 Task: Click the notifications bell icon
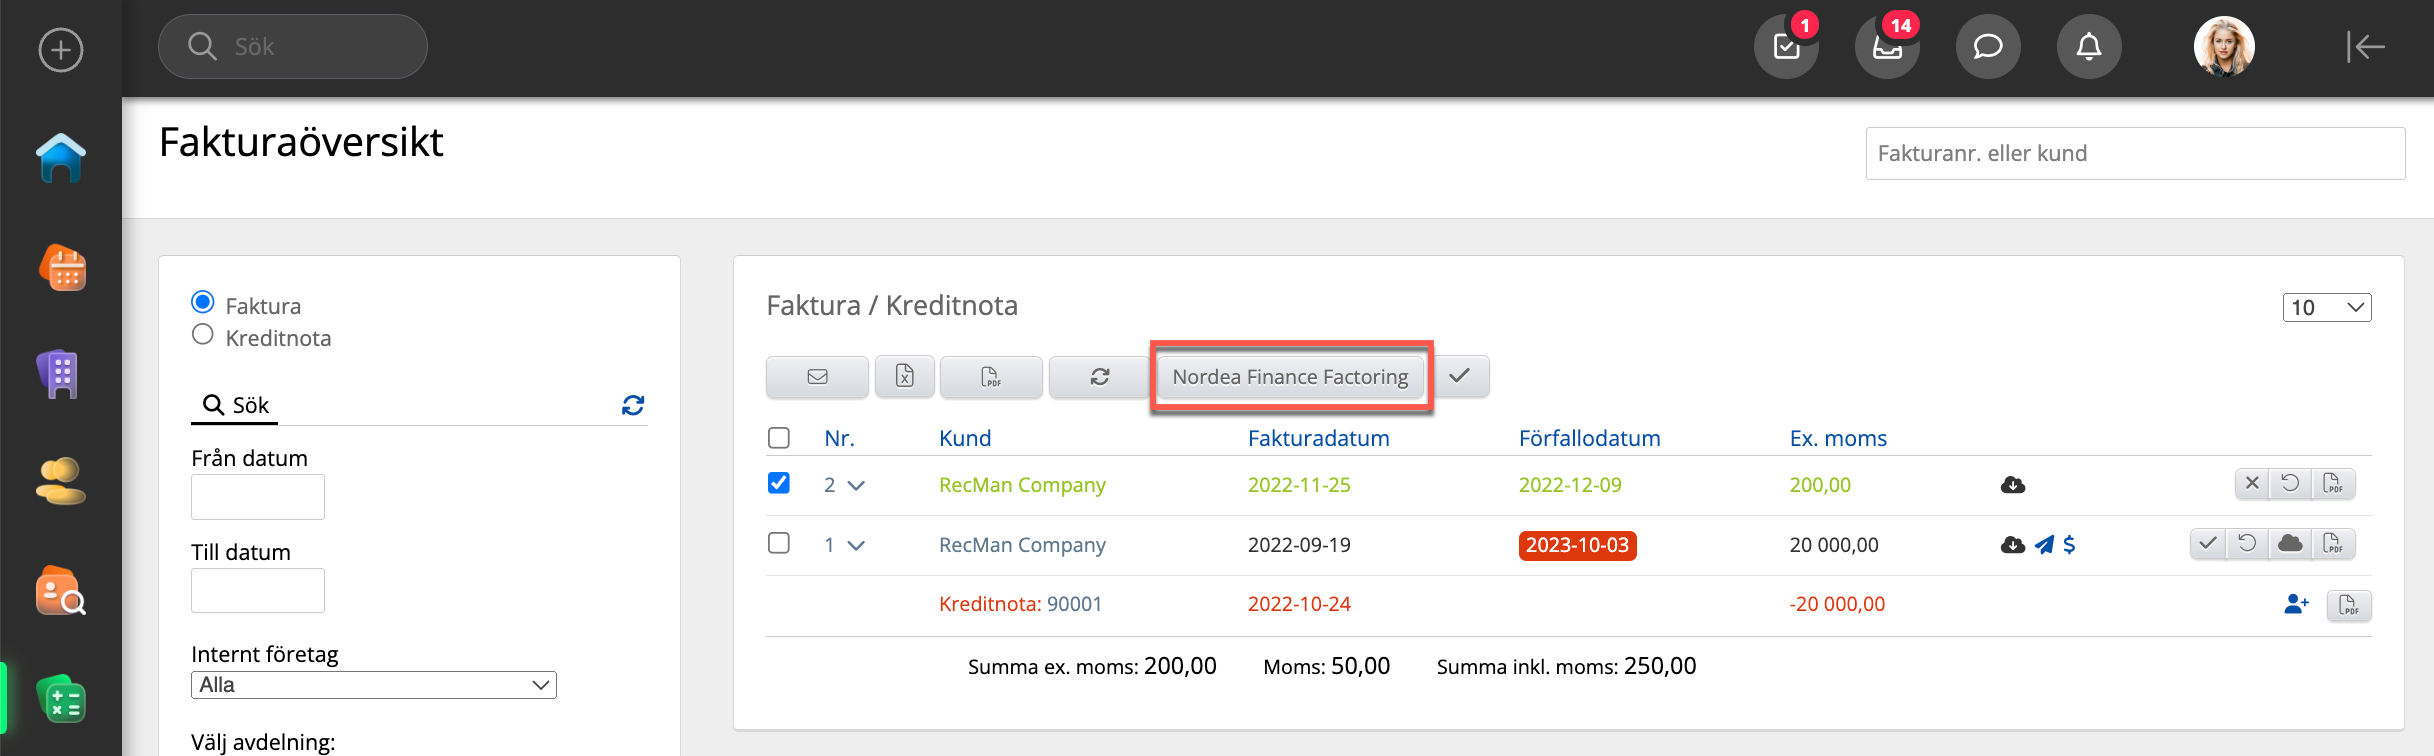tap(2088, 47)
